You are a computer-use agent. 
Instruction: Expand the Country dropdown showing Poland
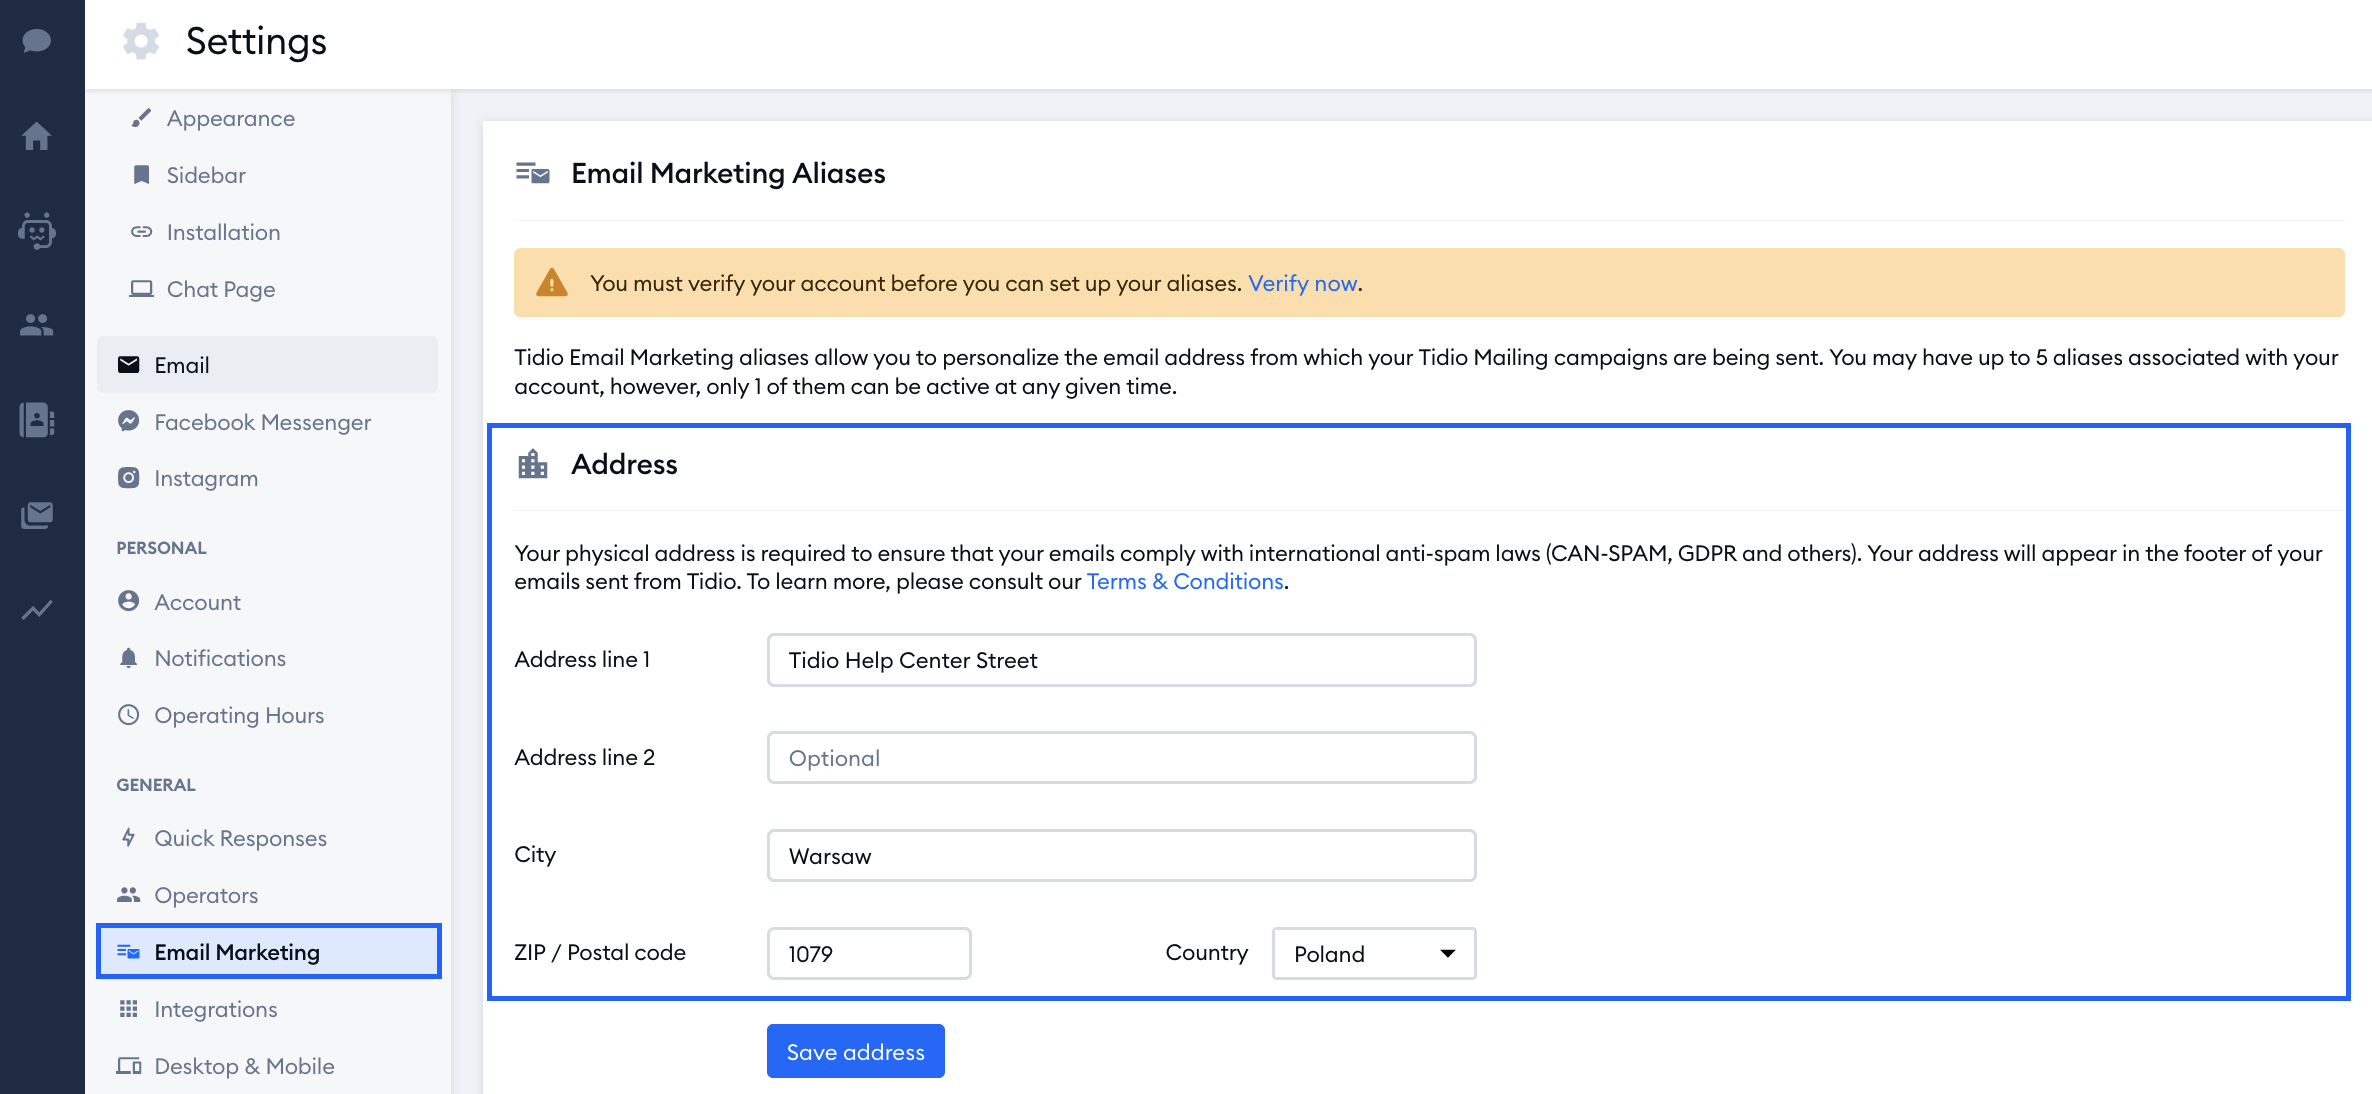(x=1374, y=953)
